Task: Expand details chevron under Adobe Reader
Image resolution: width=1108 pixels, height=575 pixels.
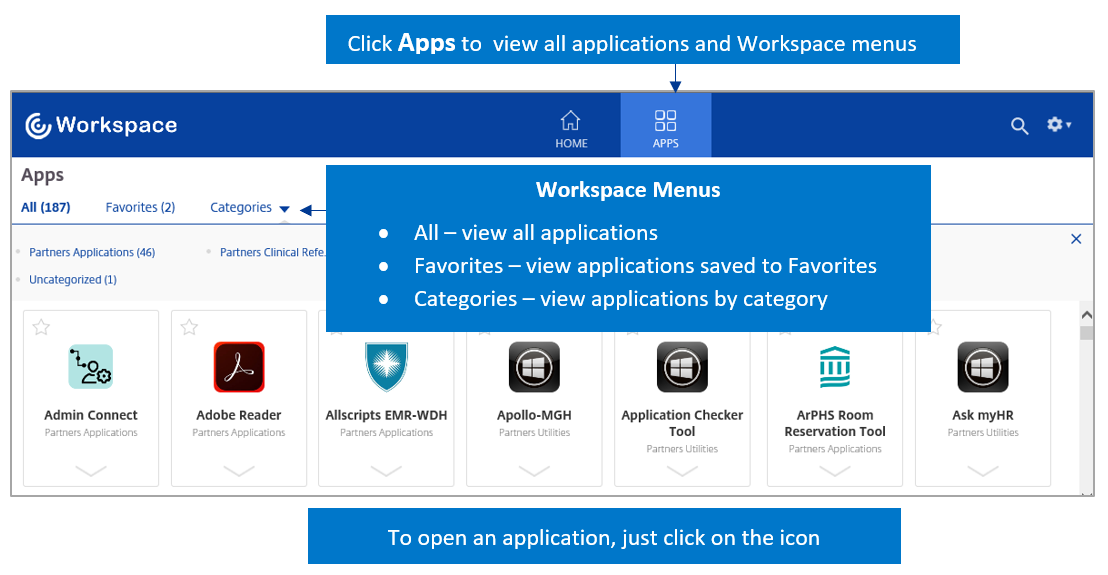Action: [239, 471]
